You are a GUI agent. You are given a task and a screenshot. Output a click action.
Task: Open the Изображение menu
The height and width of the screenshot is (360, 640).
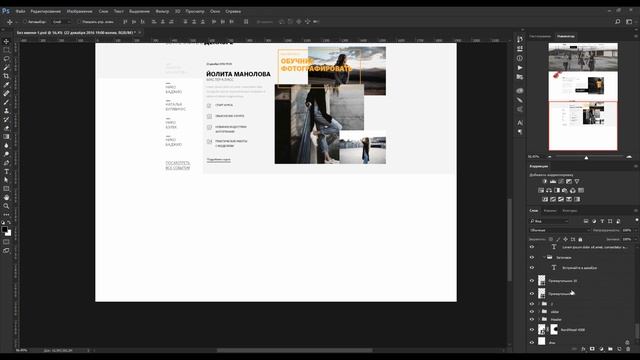[x=79, y=11]
